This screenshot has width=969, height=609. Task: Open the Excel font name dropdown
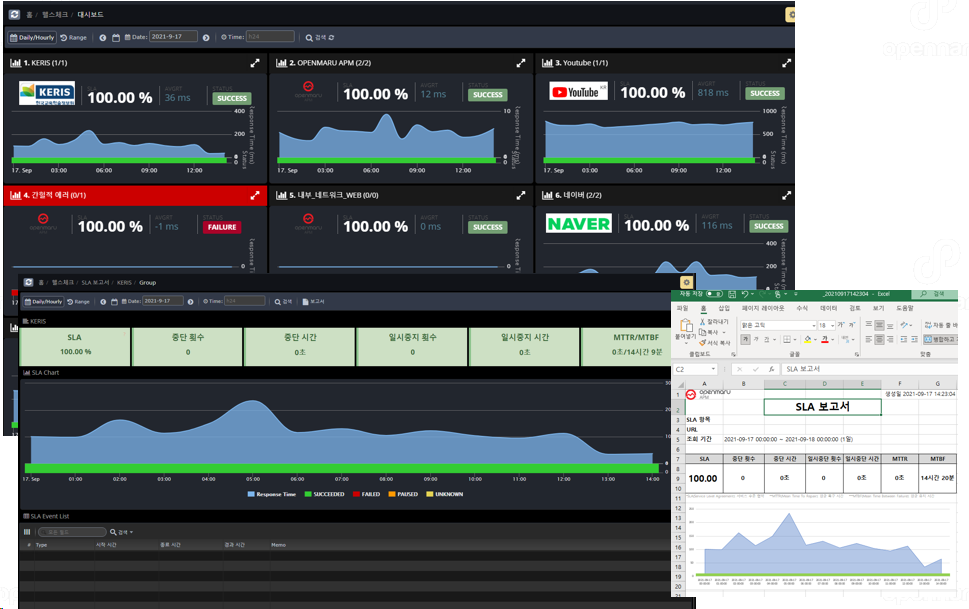tap(813, 326)
